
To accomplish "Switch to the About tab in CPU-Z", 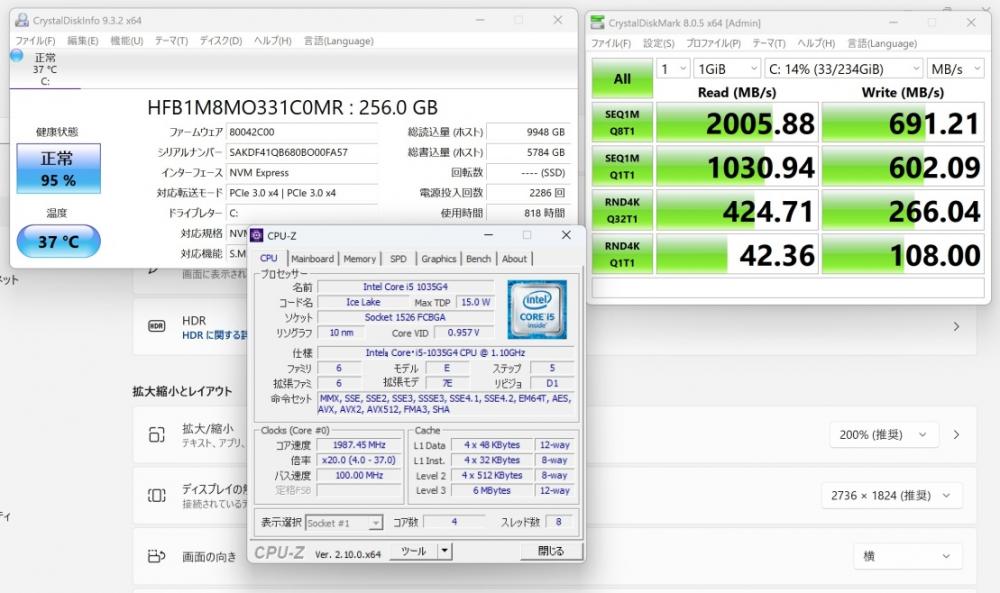I will (514, 259).
